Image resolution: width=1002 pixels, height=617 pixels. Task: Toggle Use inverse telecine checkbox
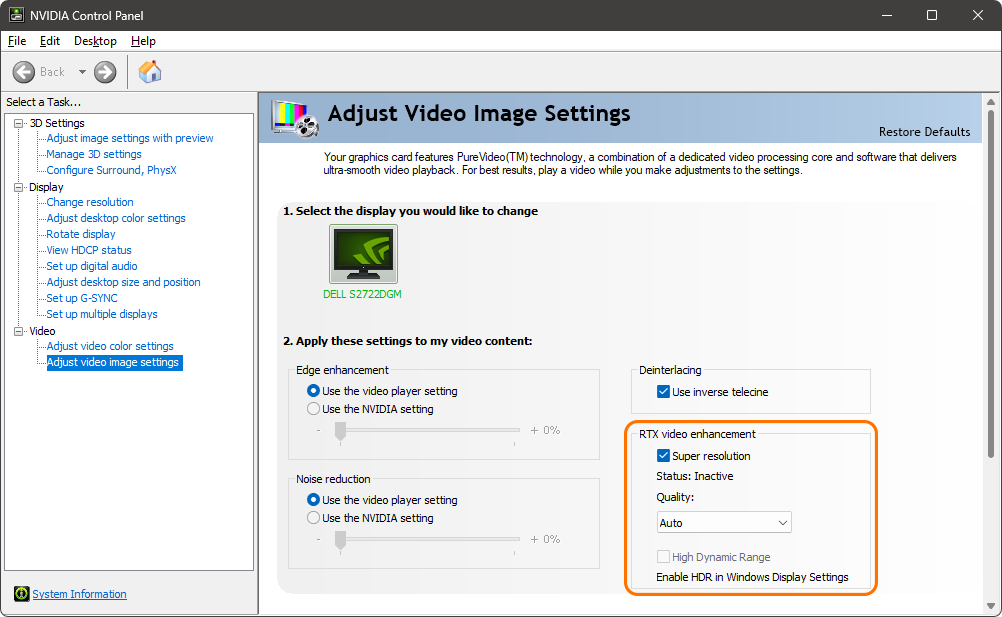tap(663, 392)
